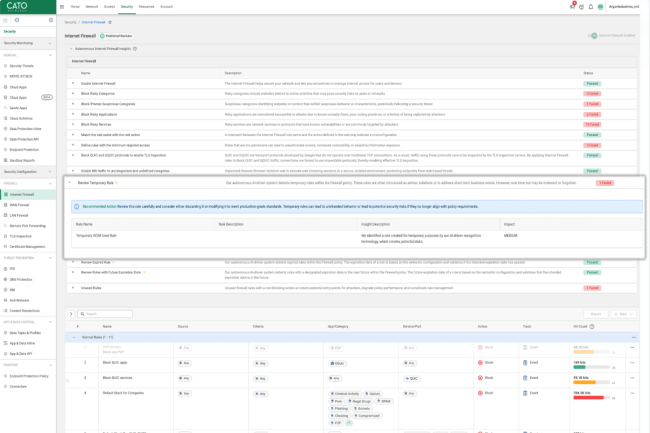The width and height of the screenshot is (650, 433).
Task: Expand the Block Risky Categories row
Action: click(x=73, y=94)
